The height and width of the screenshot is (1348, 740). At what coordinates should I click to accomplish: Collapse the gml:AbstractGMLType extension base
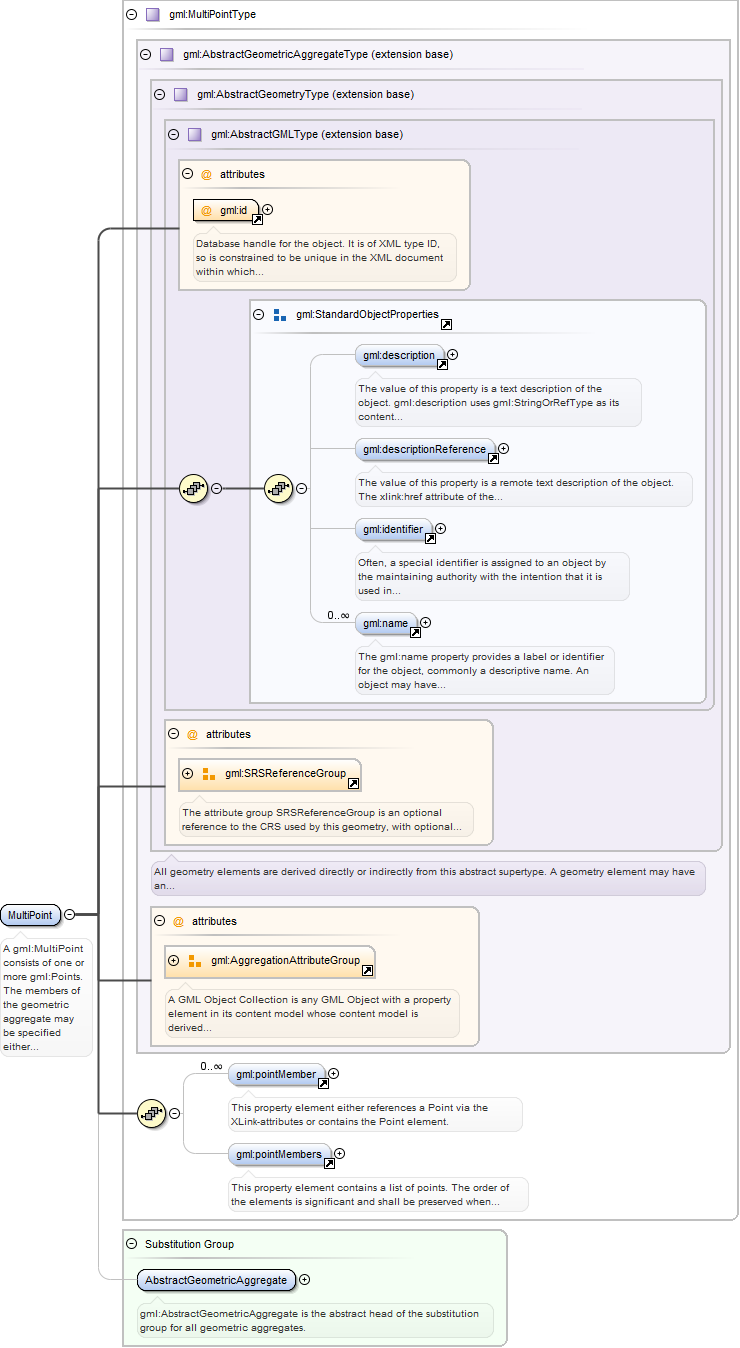tap(173, 134)
